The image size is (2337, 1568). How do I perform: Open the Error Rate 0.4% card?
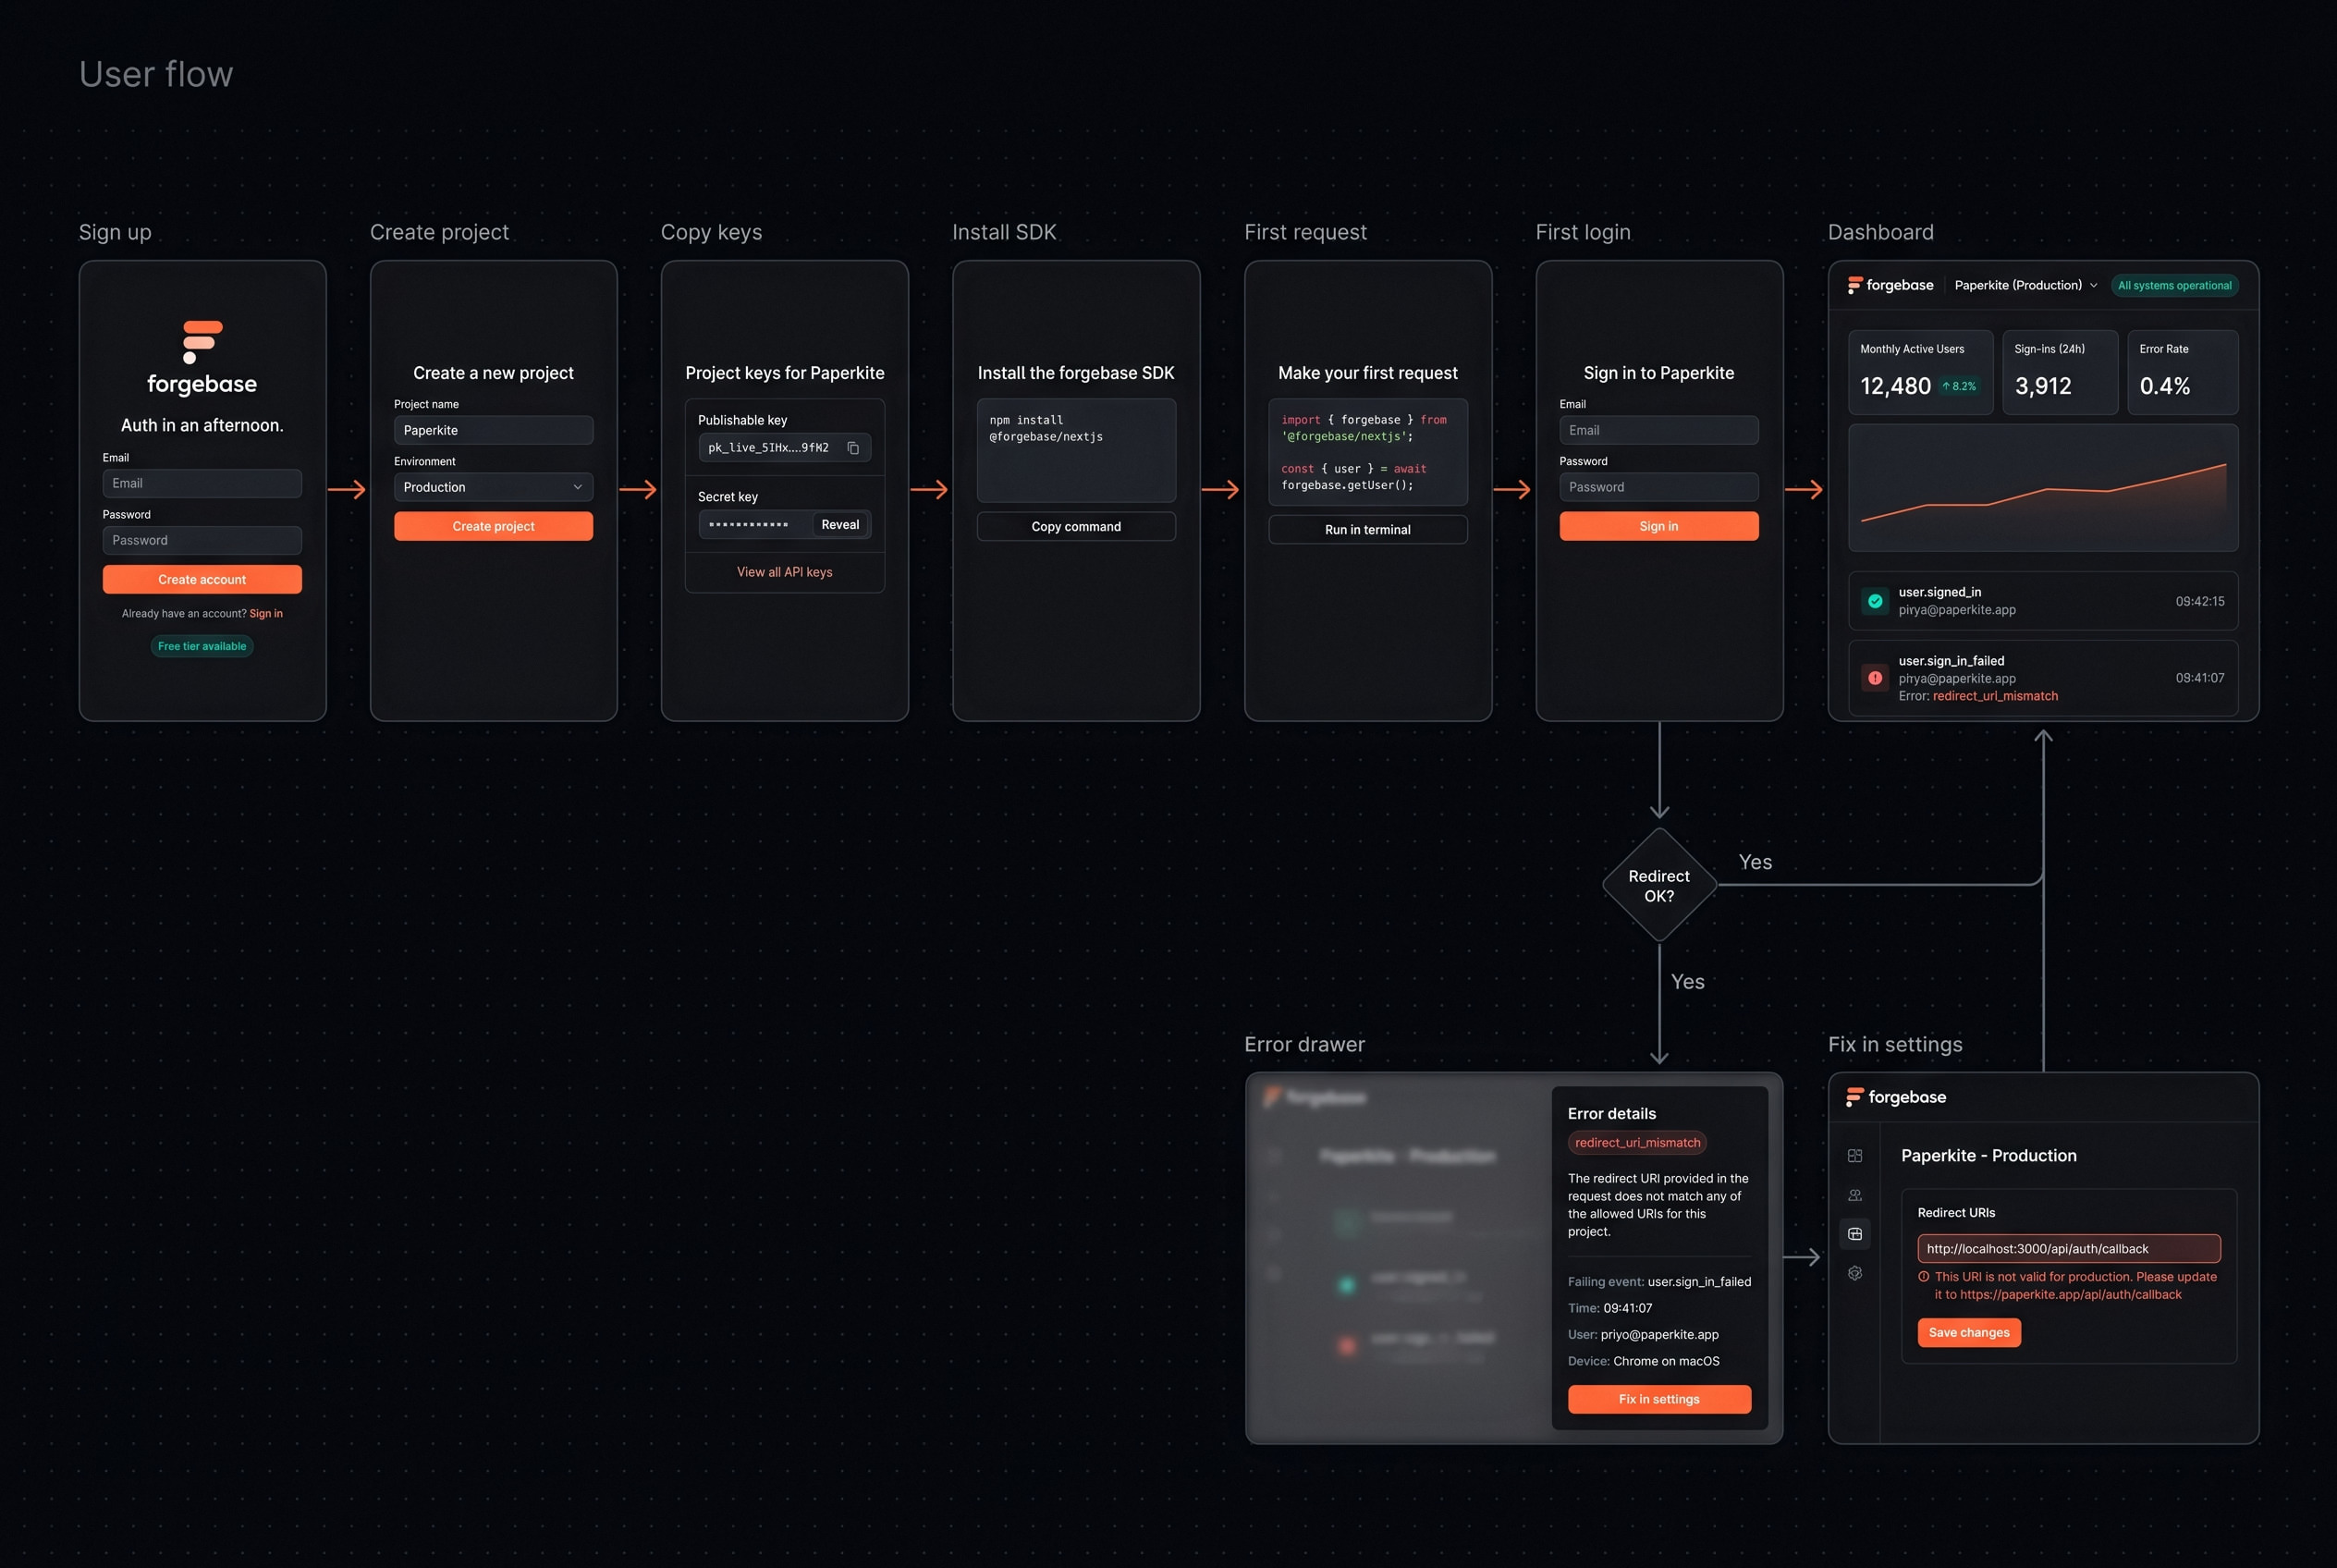point(2182,372)
